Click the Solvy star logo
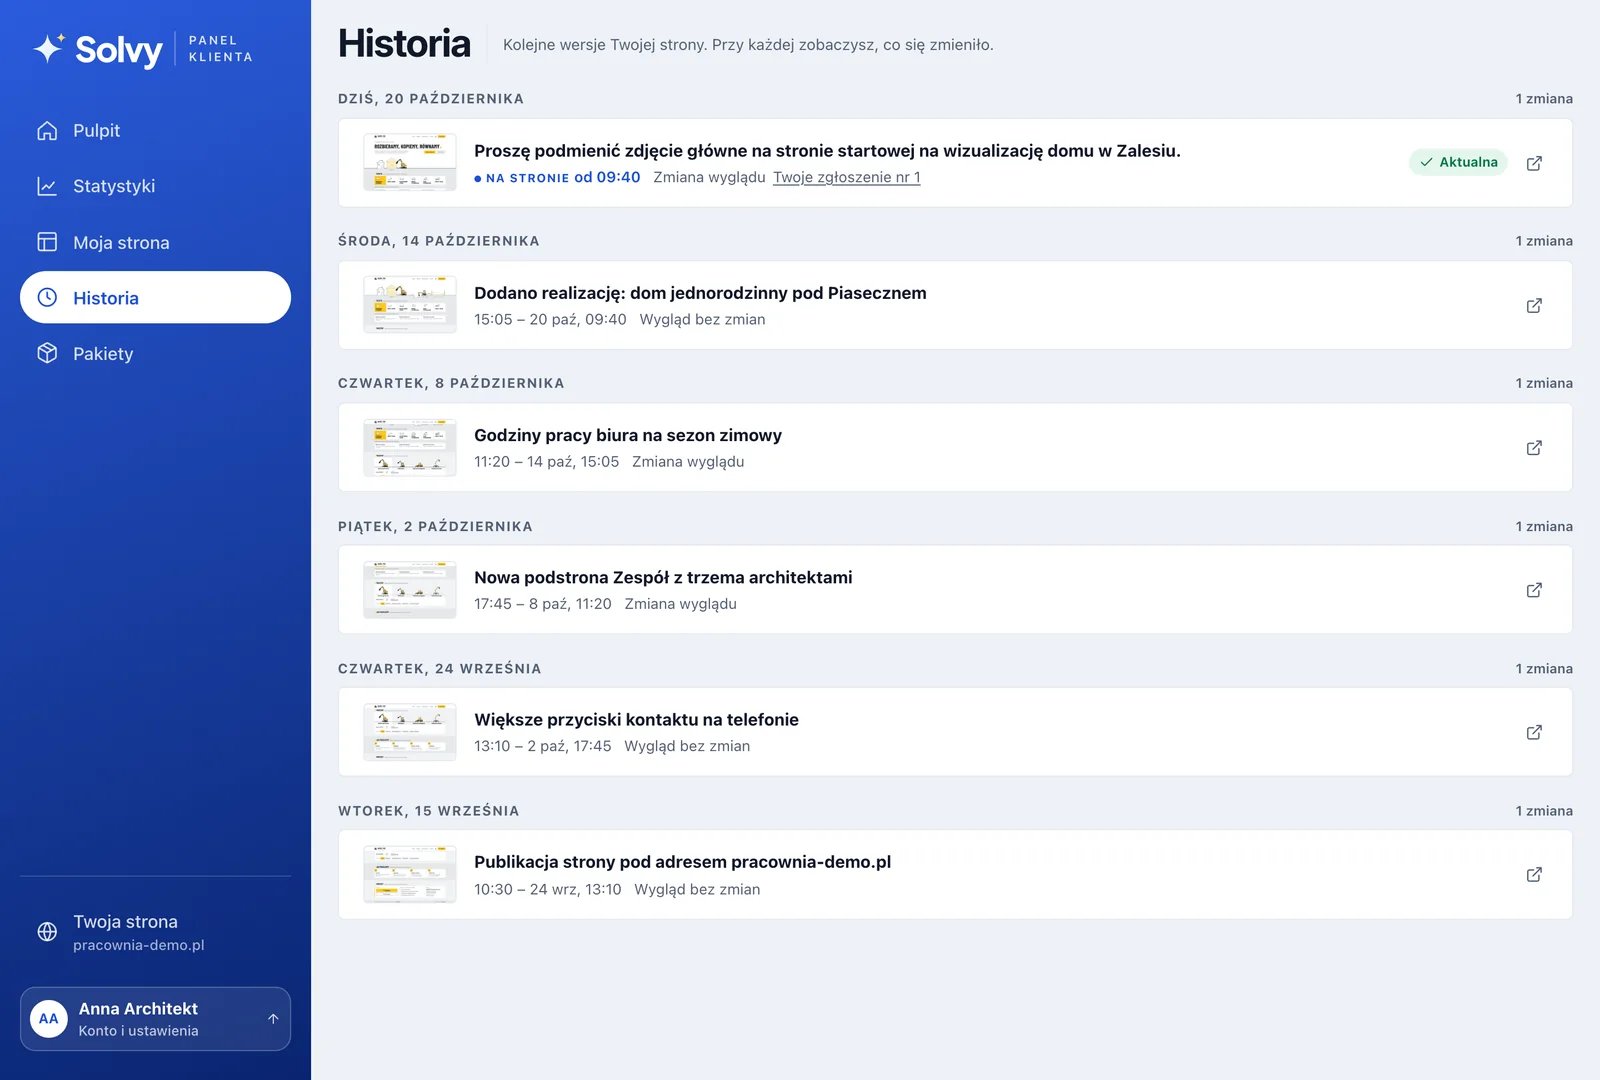Viewport: 1600px width, 1080px height. [48, 48]
